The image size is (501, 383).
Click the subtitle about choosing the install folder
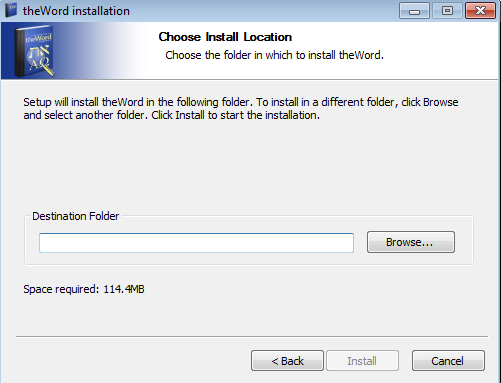pyautogui.click(x=275, y=55)
